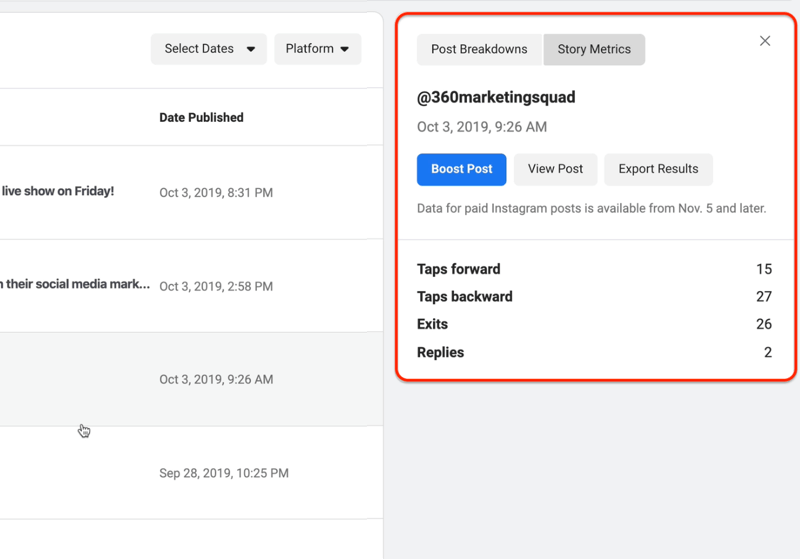Select the Exits metric row
This screenshot has width=800, height=559.
[x=594, y=324]
